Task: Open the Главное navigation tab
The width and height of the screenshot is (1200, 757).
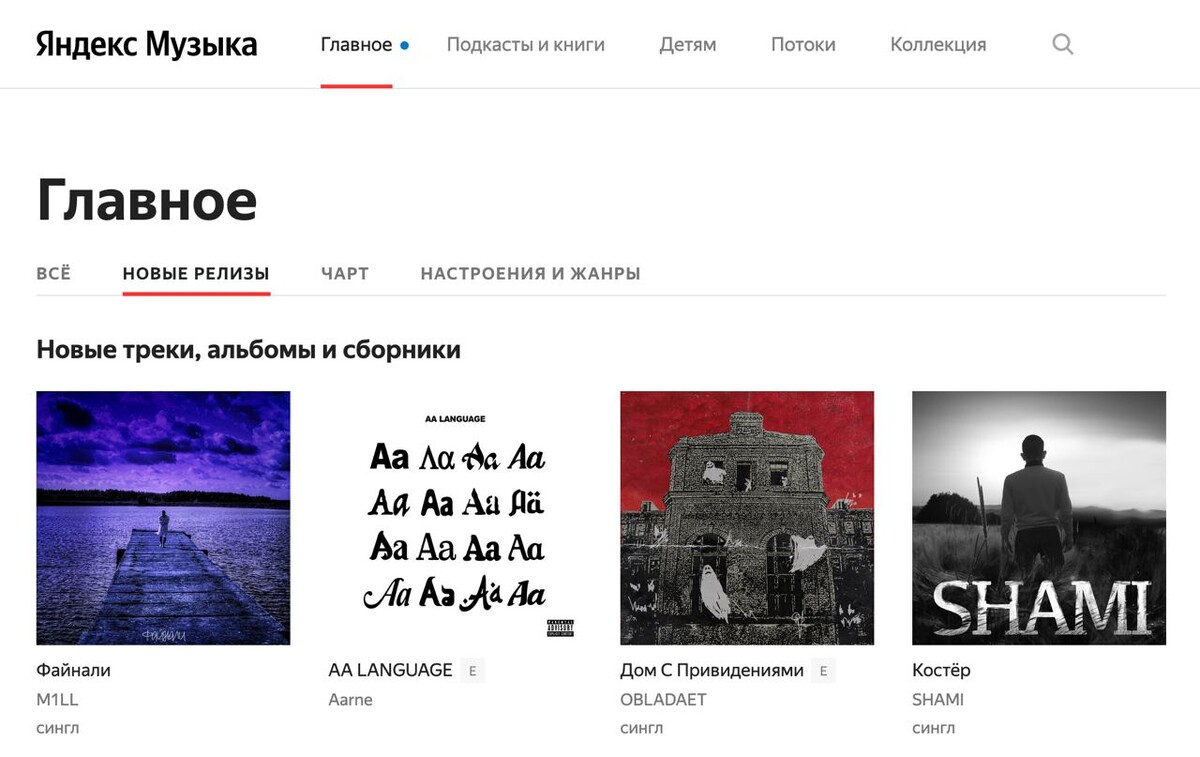Action: point(356,45)
